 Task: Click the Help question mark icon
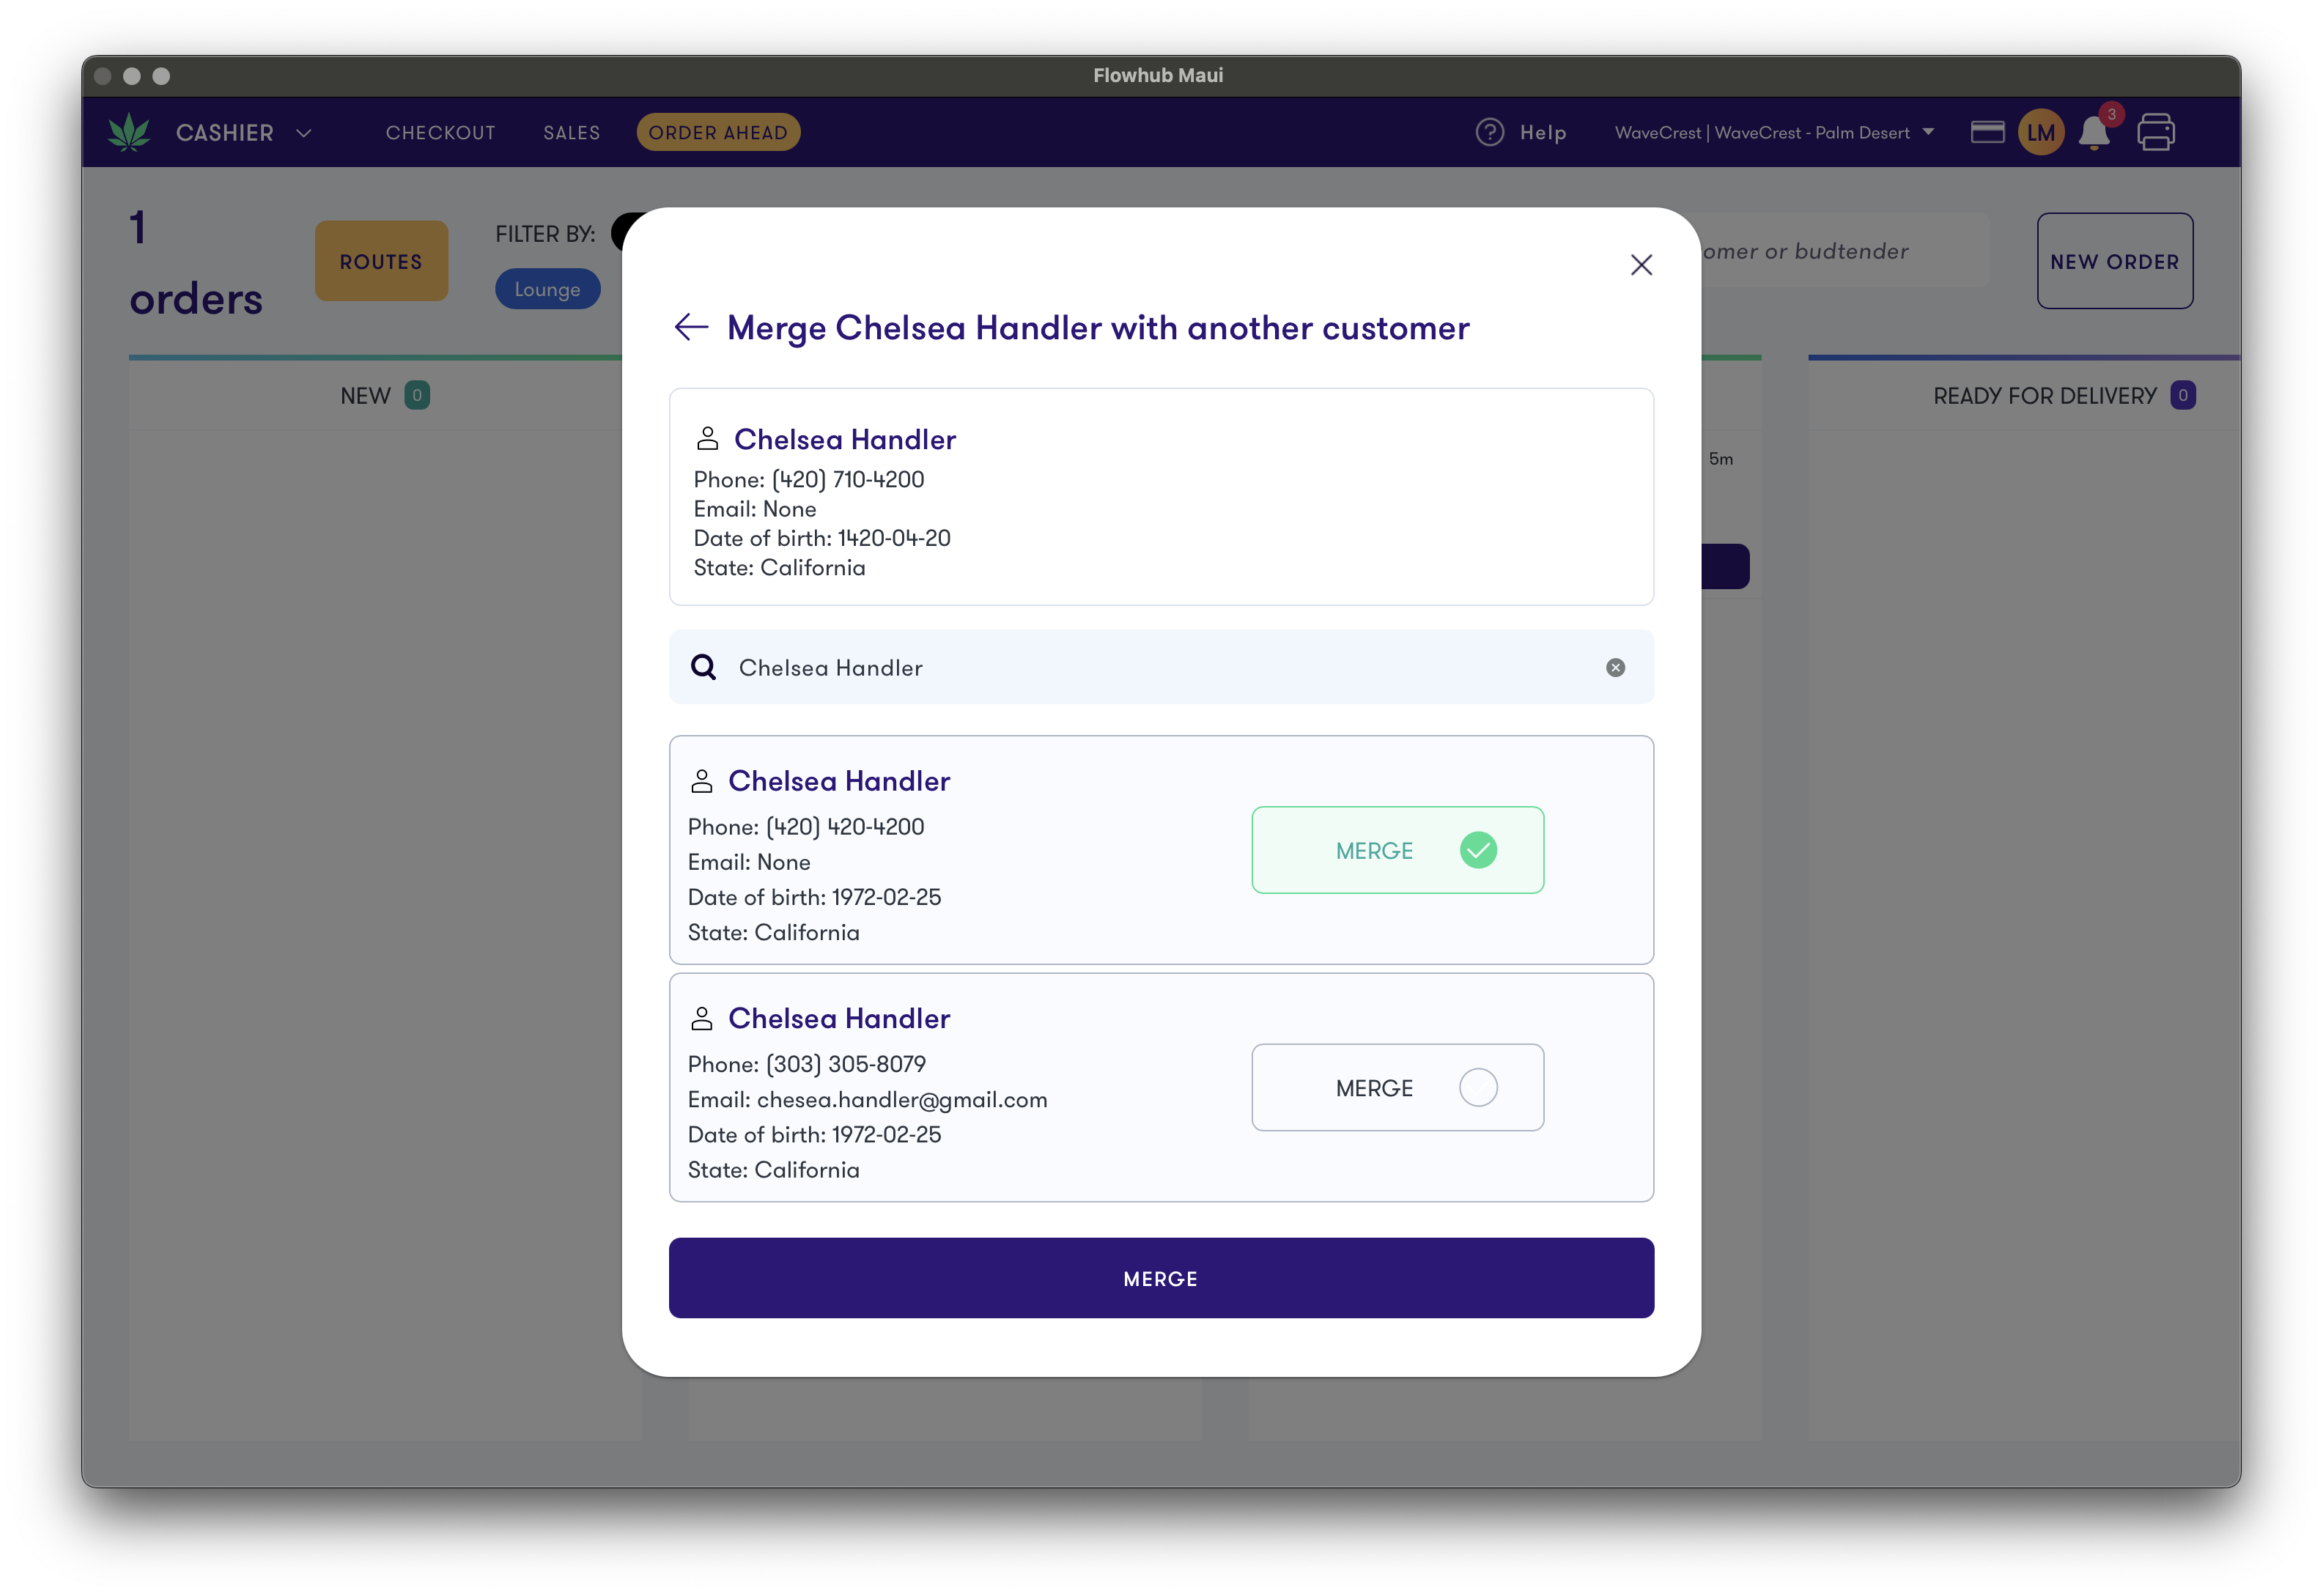point(1489,132)
